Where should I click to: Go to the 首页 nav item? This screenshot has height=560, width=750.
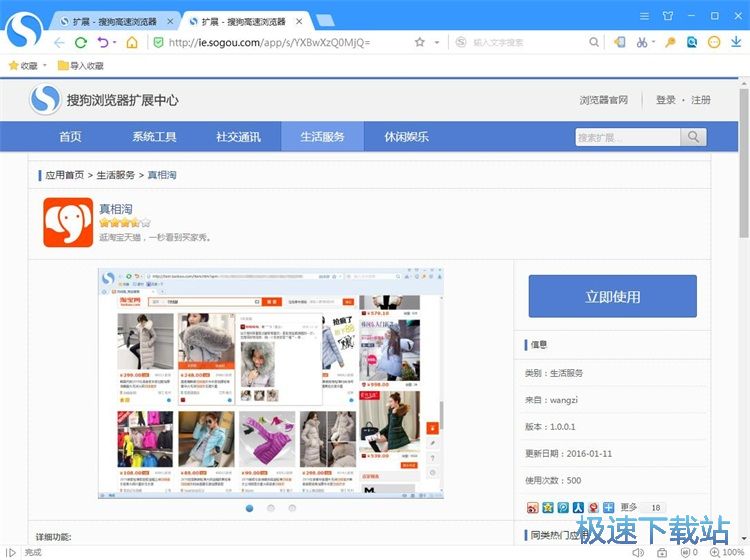[70, 137]
